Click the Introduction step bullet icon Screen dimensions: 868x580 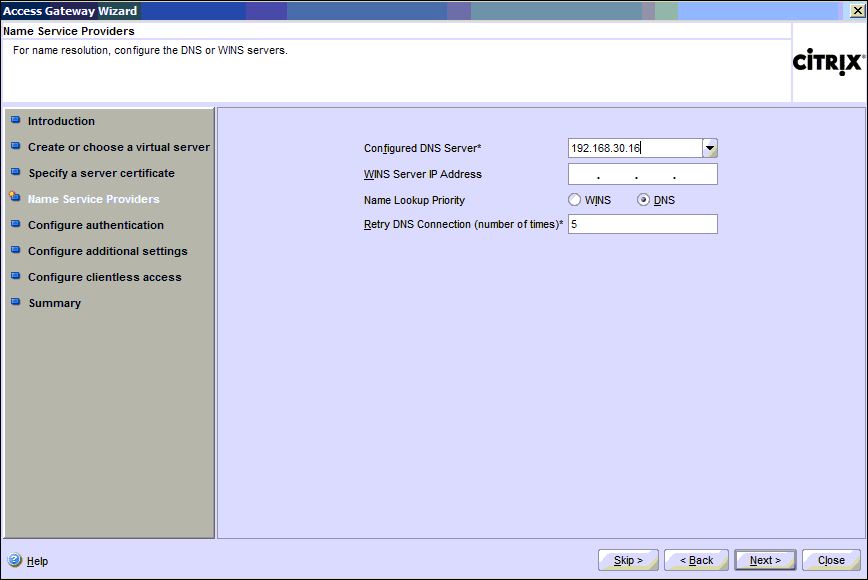pyautogui.click(x=15, y=120)
